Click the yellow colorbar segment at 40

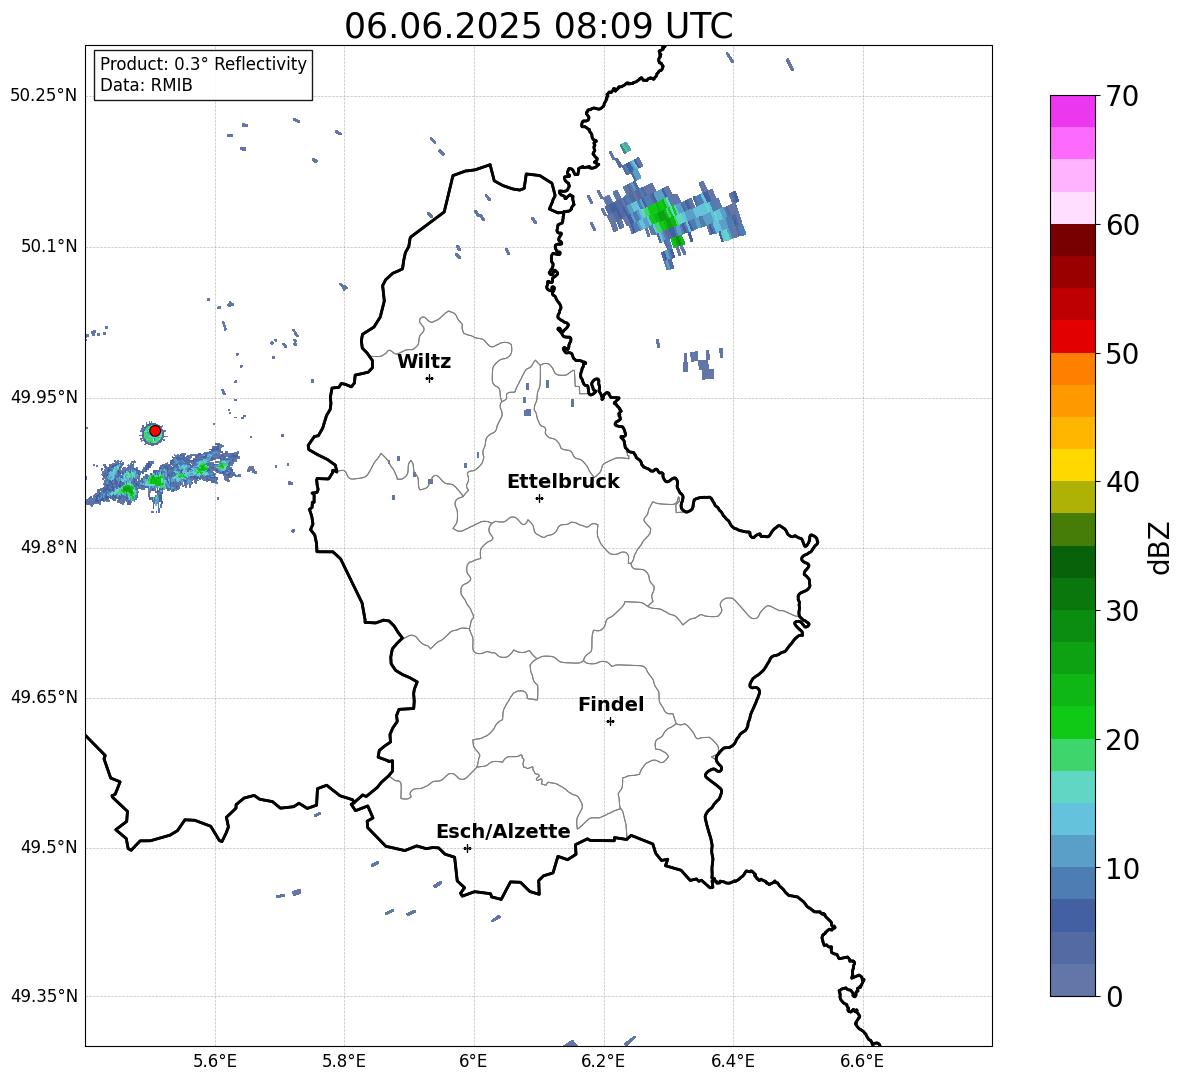tap(1072, 465)
